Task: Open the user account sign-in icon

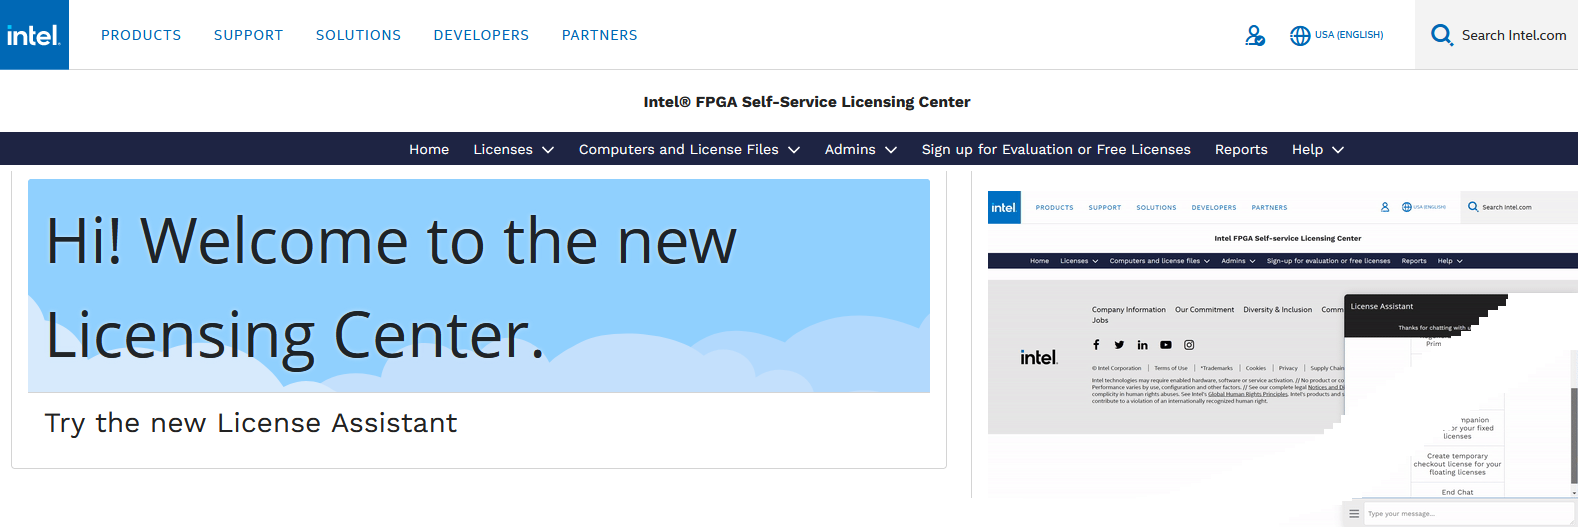Action: click(x=1254, y=35)
